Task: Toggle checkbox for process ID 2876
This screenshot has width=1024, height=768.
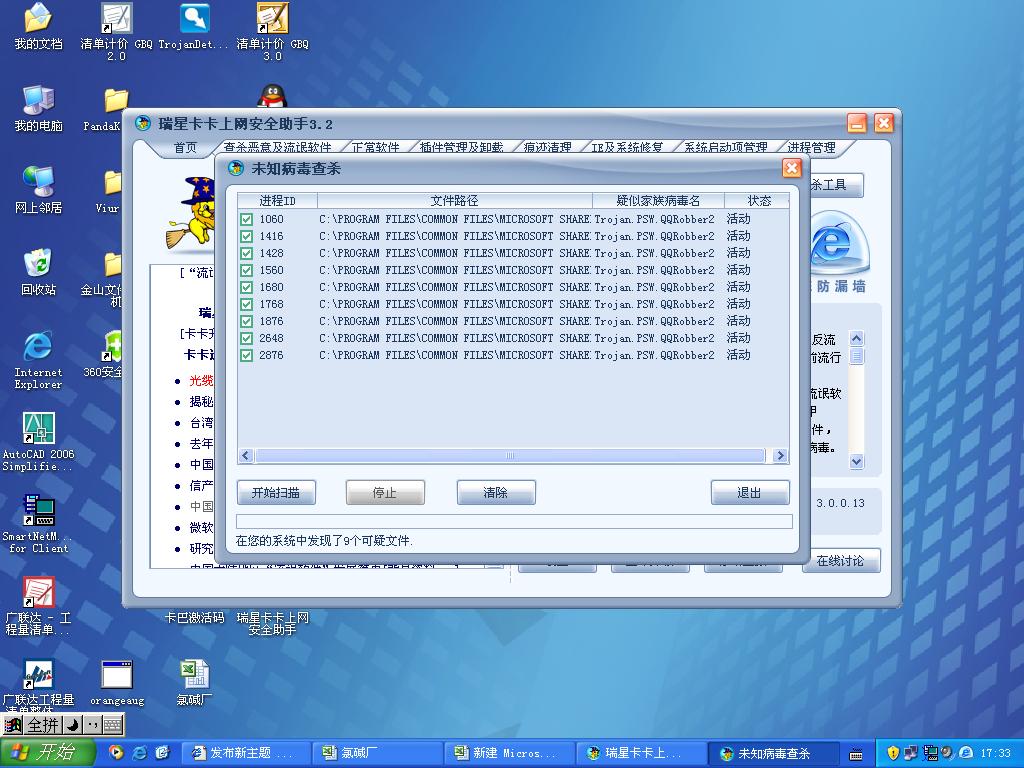Action: click(246, 355)
